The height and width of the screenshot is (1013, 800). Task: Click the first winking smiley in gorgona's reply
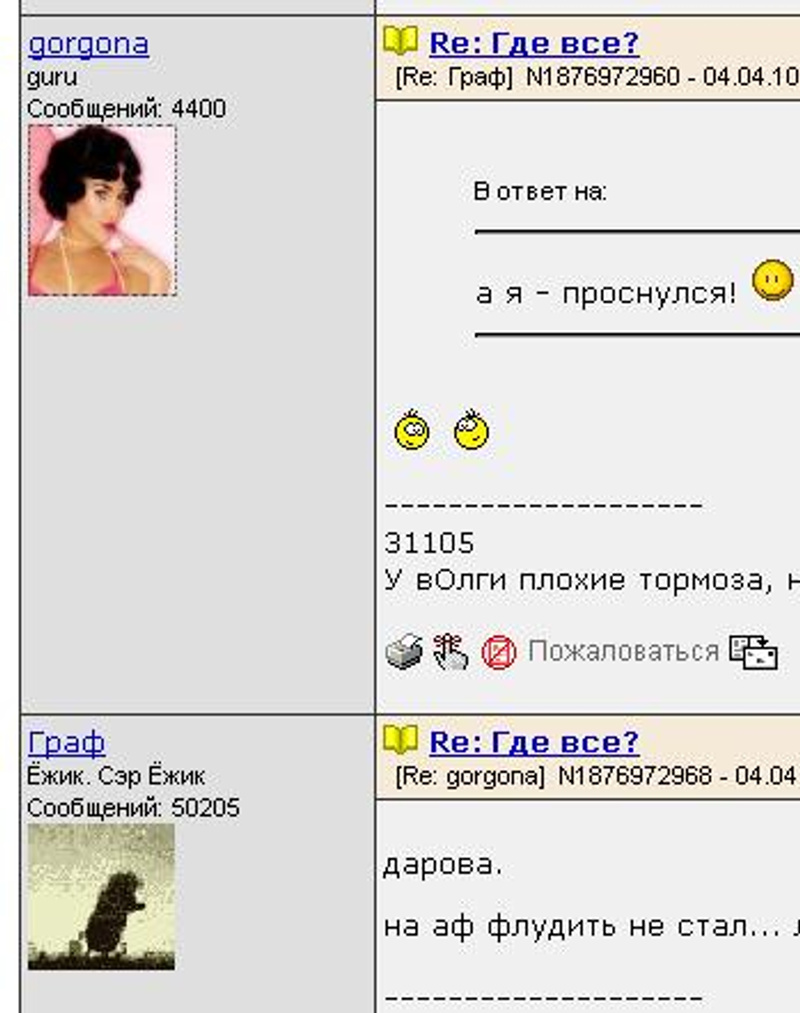412,430
